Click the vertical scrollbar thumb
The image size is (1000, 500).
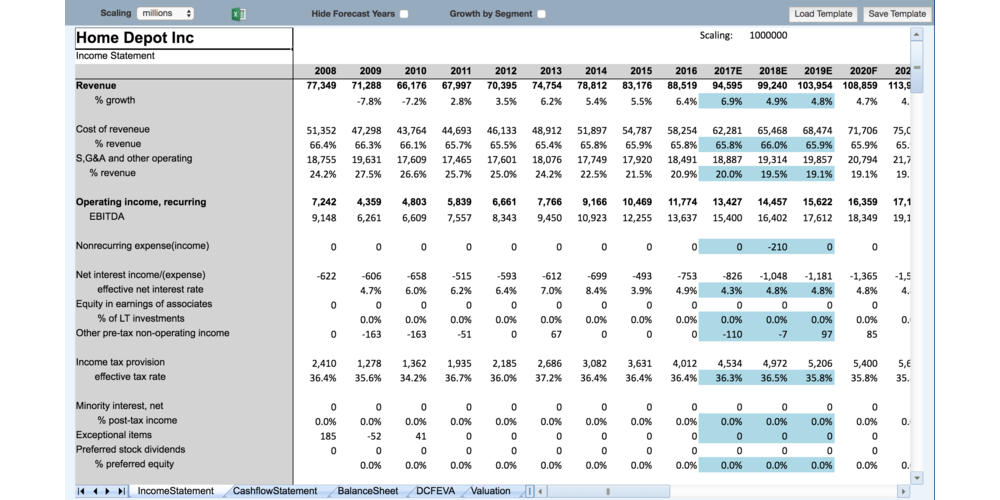[x=917, y=67]
